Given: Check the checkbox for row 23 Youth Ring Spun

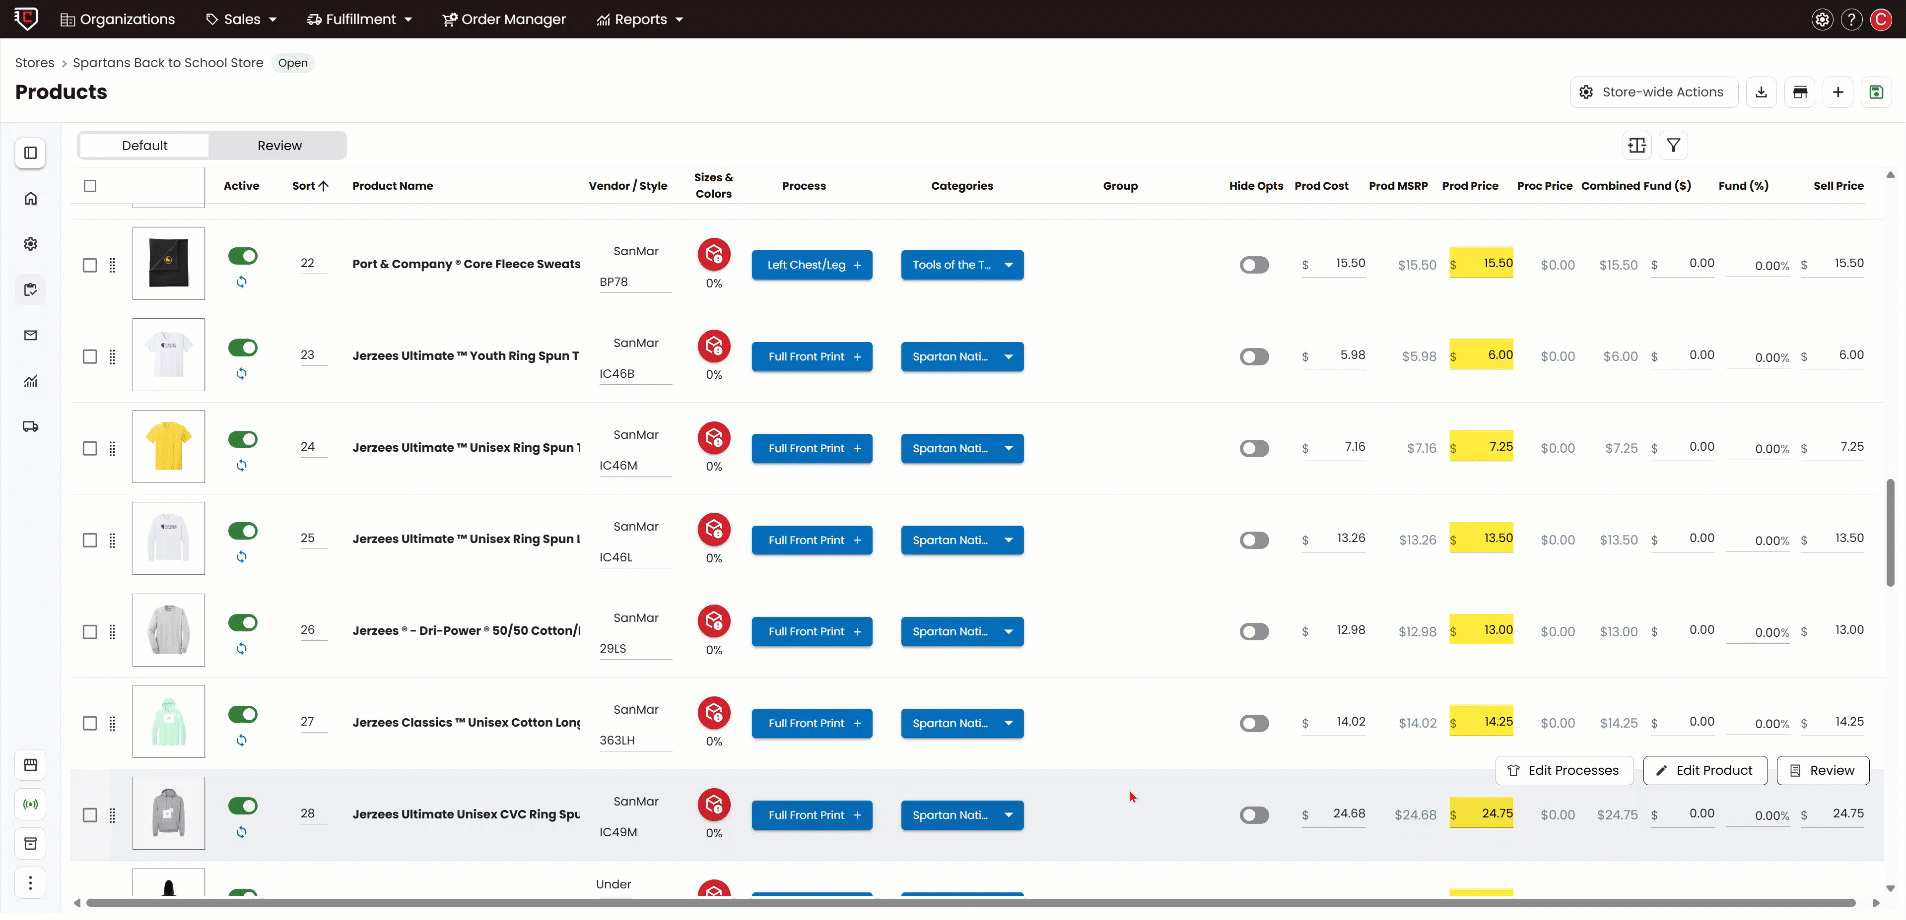Looking at the screenshot, I should 90,357.
